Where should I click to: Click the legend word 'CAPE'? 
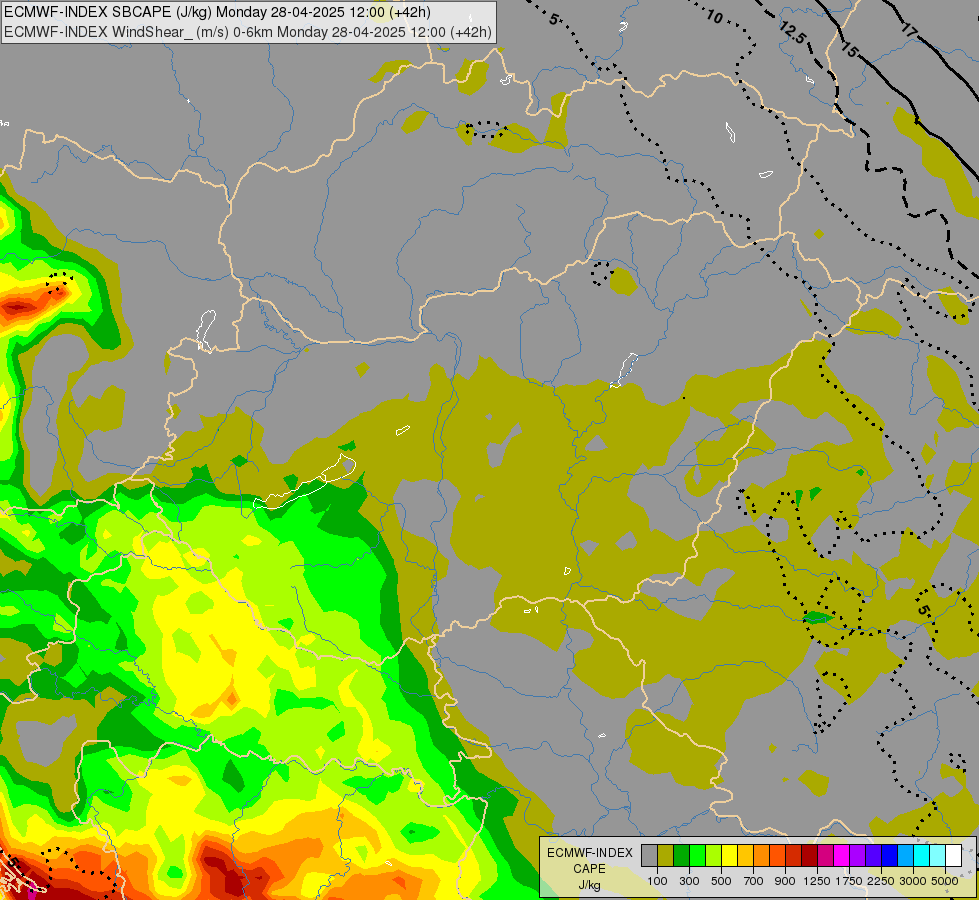589,869
